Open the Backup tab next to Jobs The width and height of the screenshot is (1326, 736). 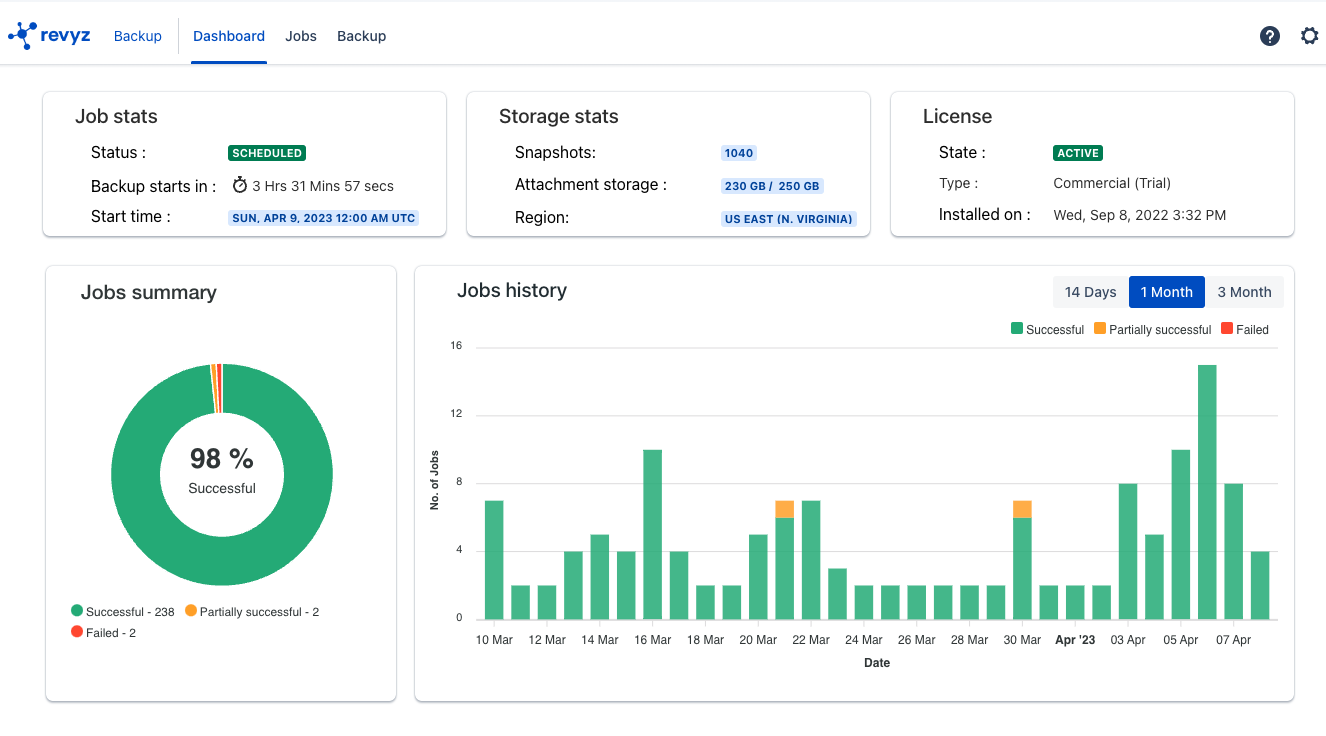point(361,36)
